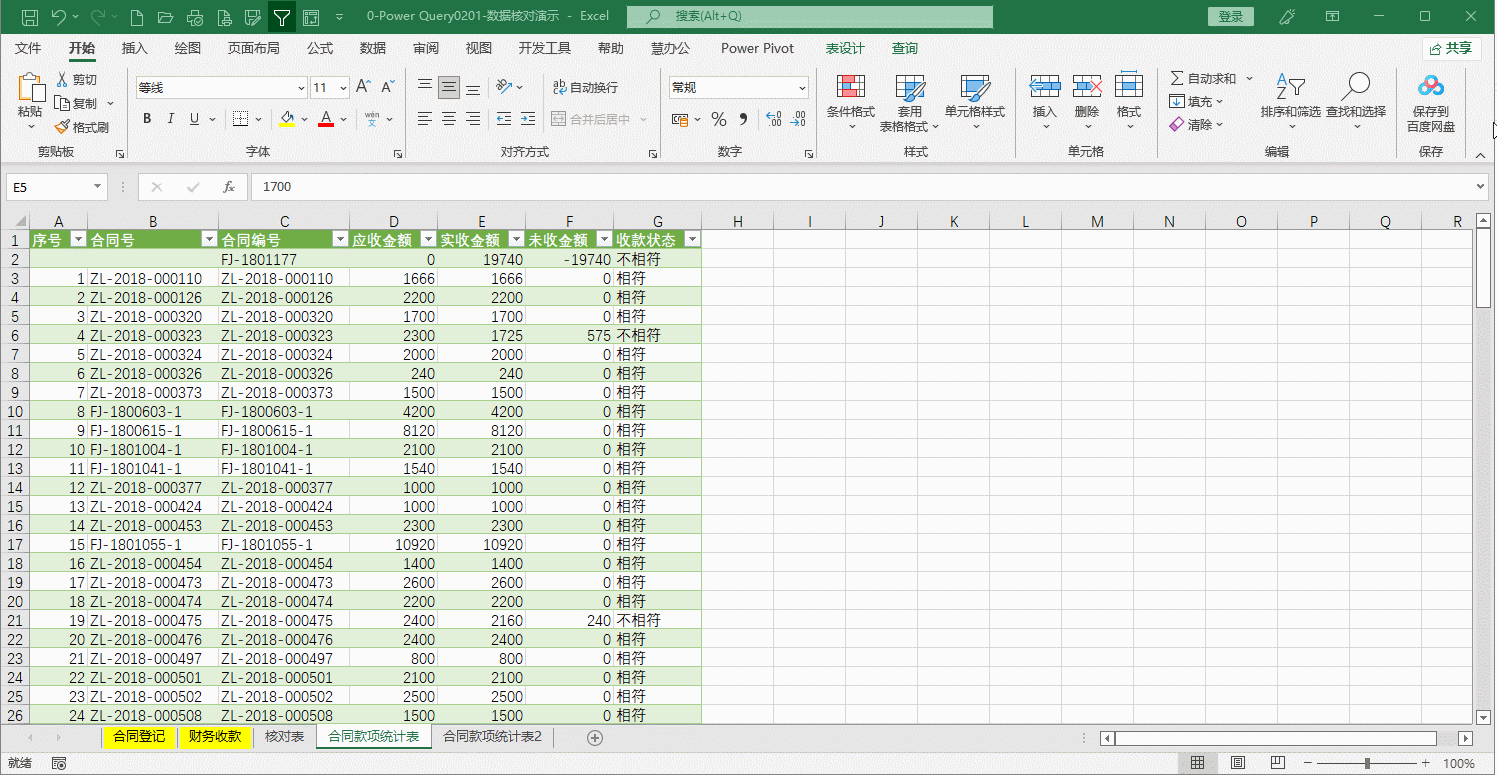Open filter dropdown for 合同号 column
Image resolution: width=1497 pixels, height=775 pixels.
pos(209,240)
